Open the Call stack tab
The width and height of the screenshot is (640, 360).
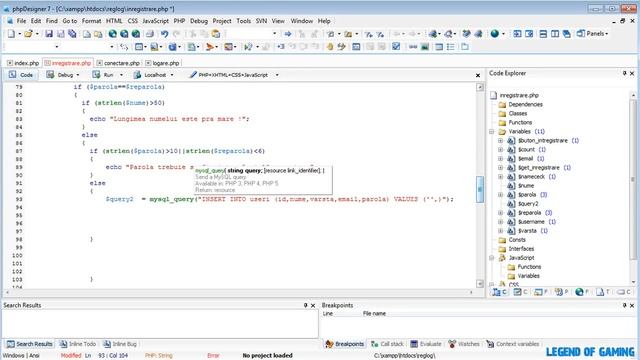click(387, 344)
